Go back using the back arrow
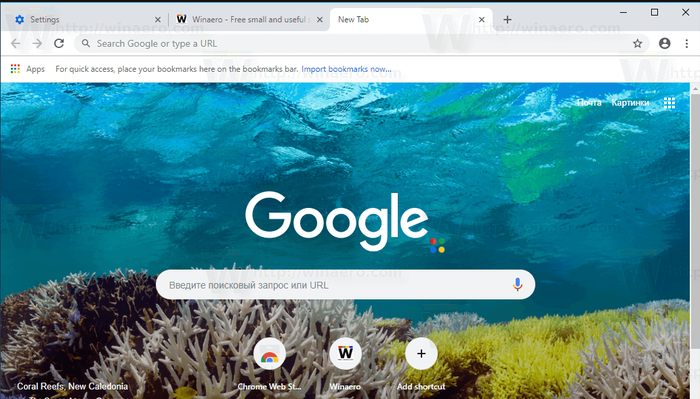Viewport: 700px width, 399px height. [x=16, y=44]
